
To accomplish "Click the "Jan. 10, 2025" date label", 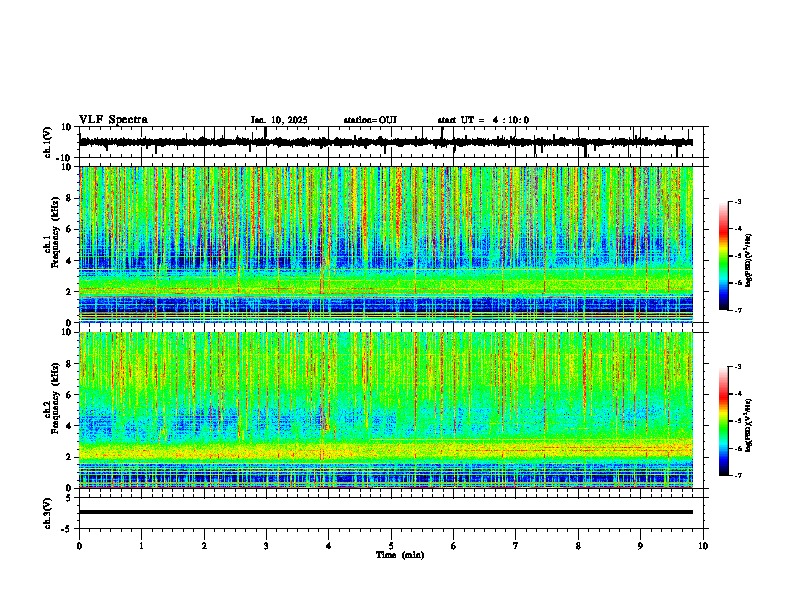I will (x=279, y=120).
